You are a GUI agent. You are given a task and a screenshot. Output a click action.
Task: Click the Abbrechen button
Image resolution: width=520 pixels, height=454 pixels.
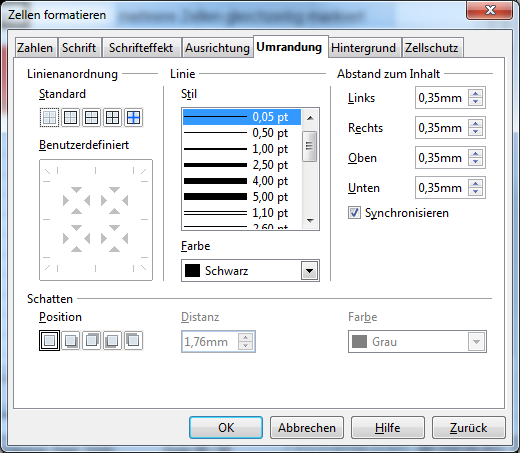[307, 427]
